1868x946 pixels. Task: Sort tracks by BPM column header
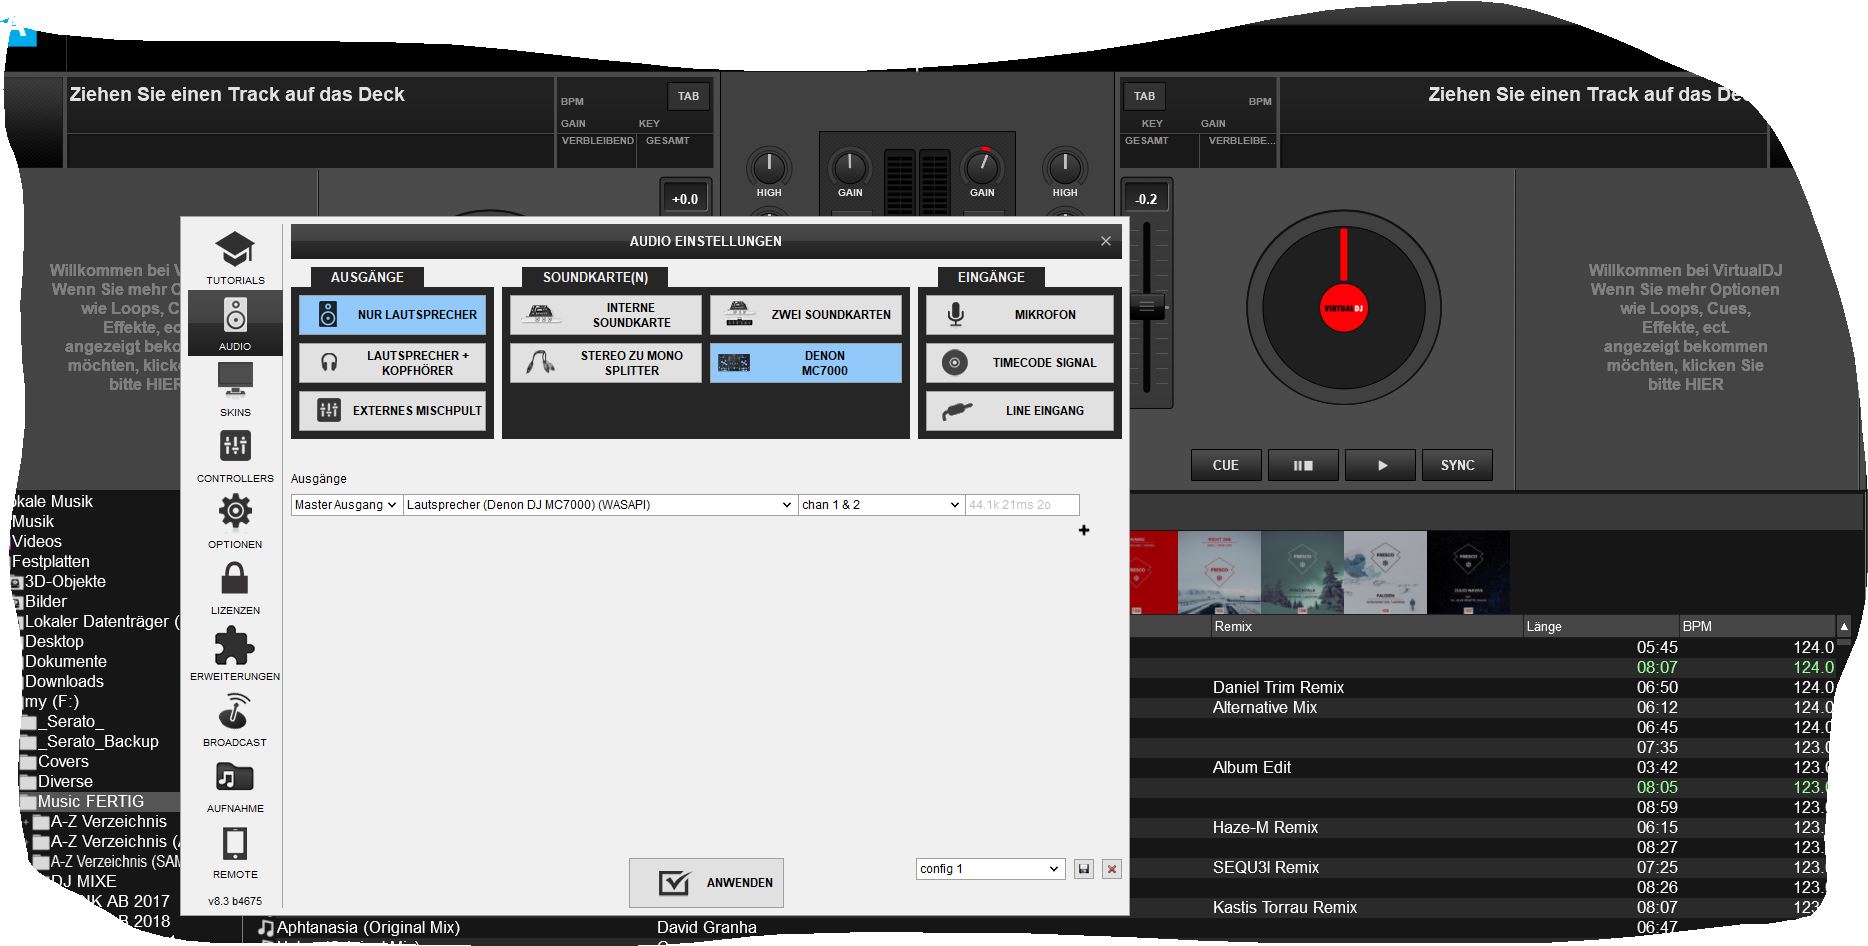pos(1757,626)
